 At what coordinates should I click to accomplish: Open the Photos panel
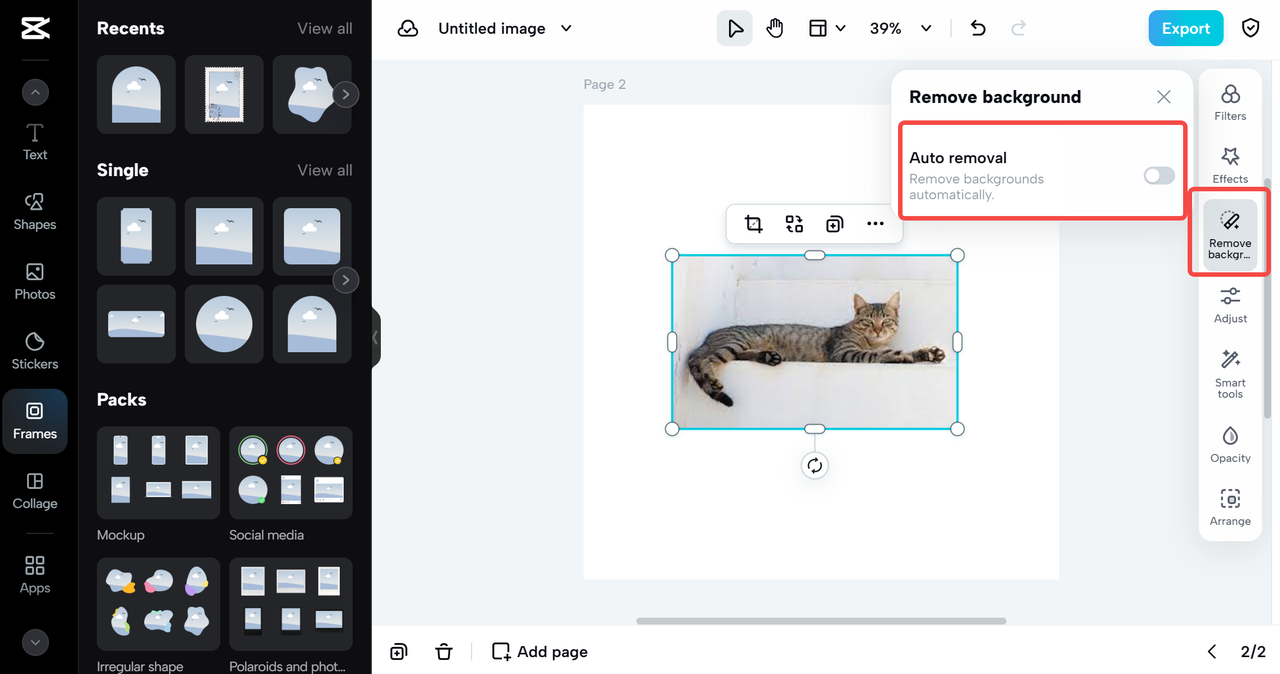click(35, 281)
